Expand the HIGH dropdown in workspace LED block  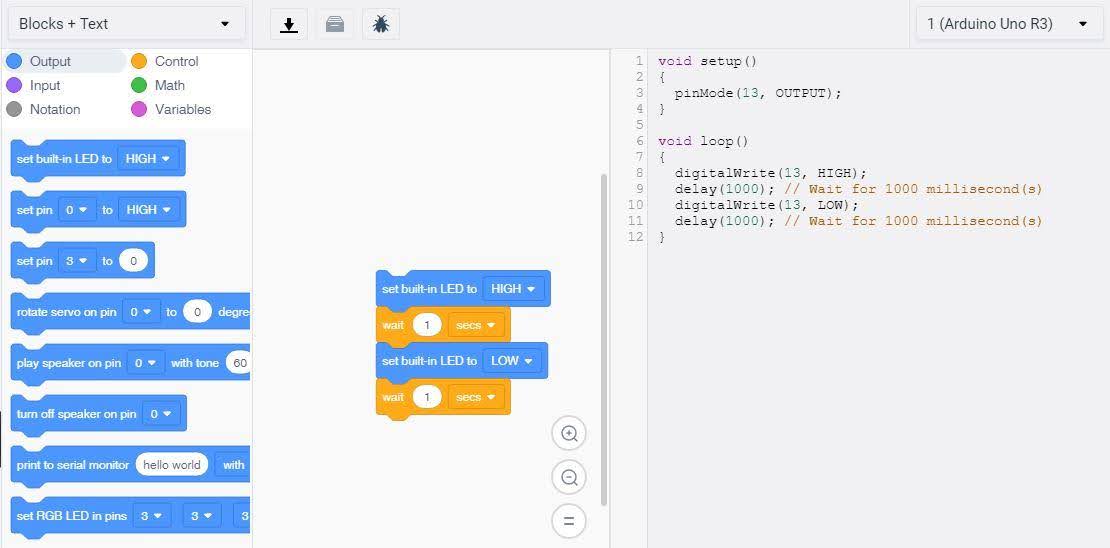click(x=513, y=289)
